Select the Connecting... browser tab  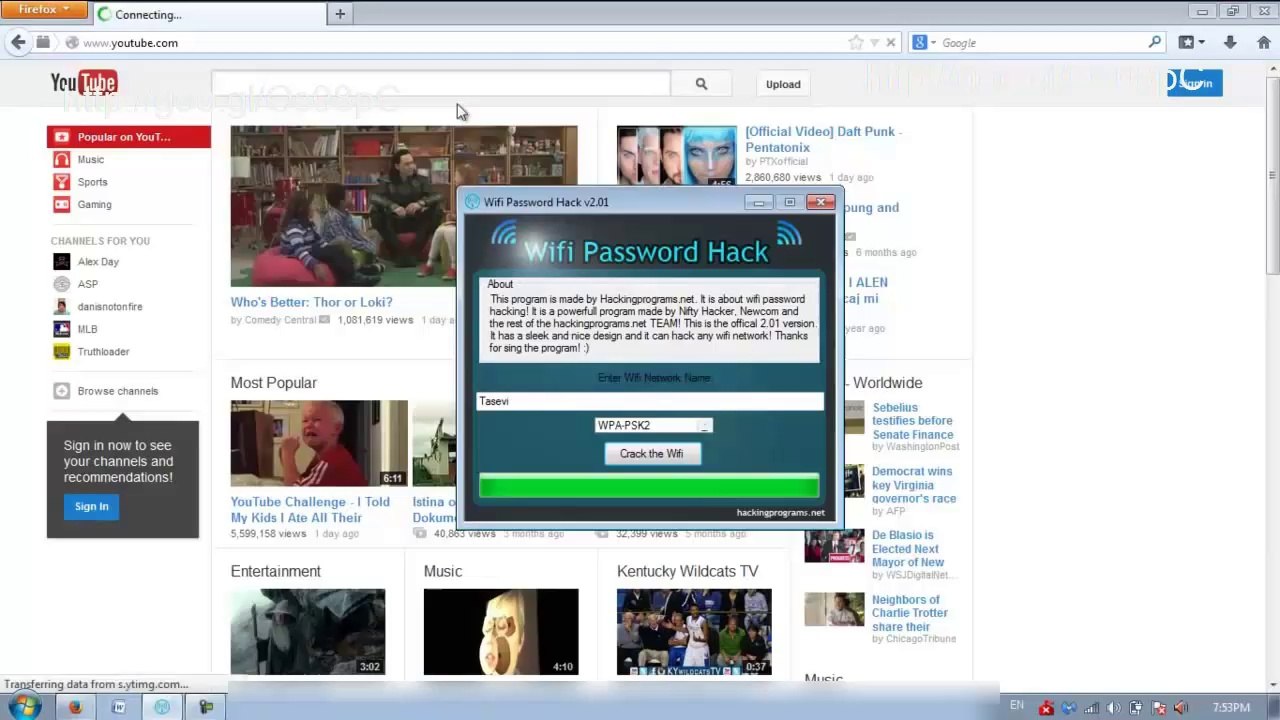click(209, 14)
